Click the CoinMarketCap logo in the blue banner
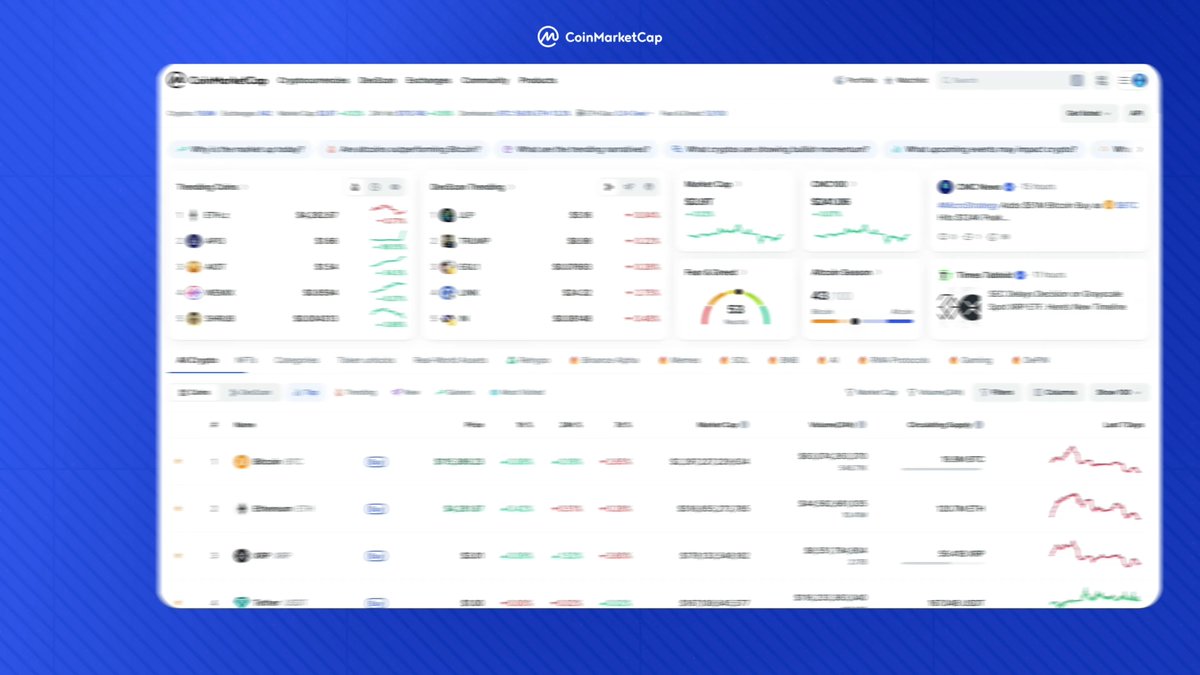 [599, 37]
